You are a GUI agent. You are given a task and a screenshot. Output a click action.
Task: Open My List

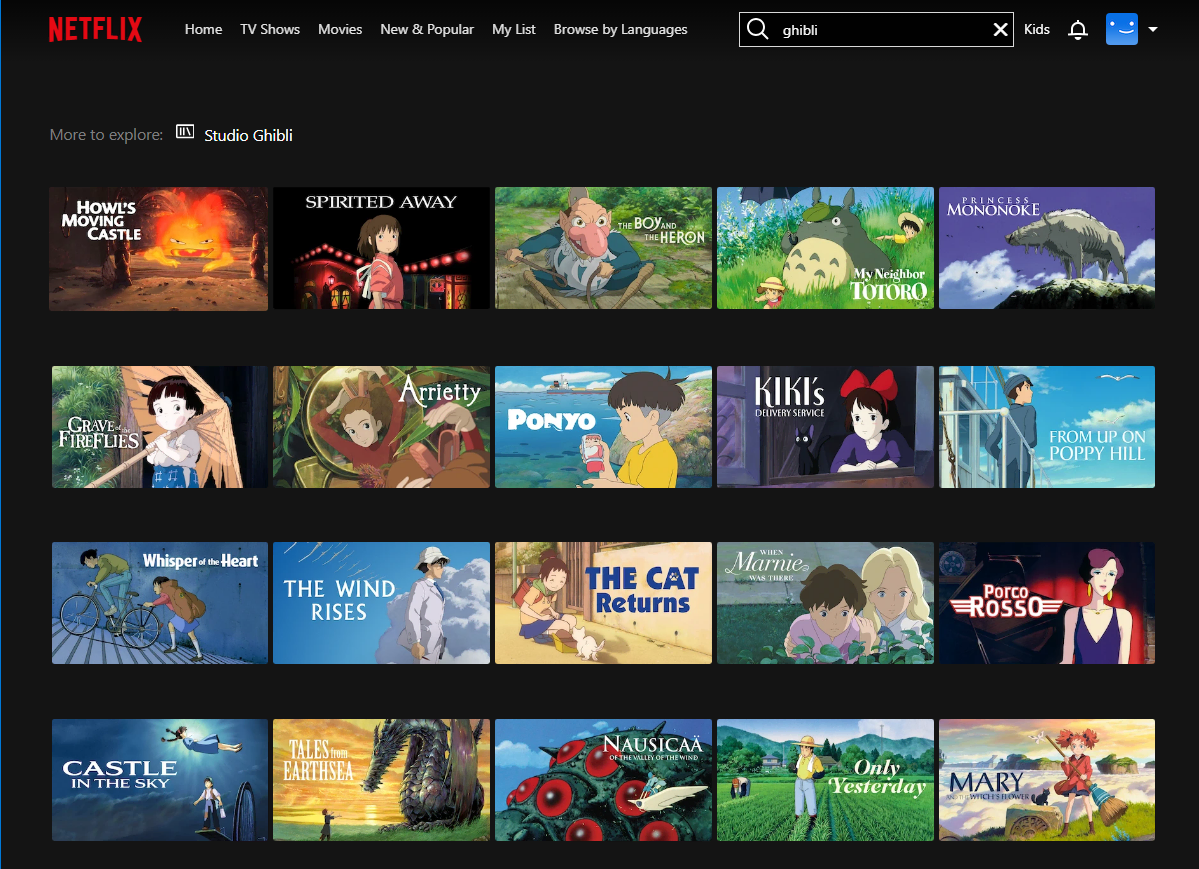[x=514, y=29]
